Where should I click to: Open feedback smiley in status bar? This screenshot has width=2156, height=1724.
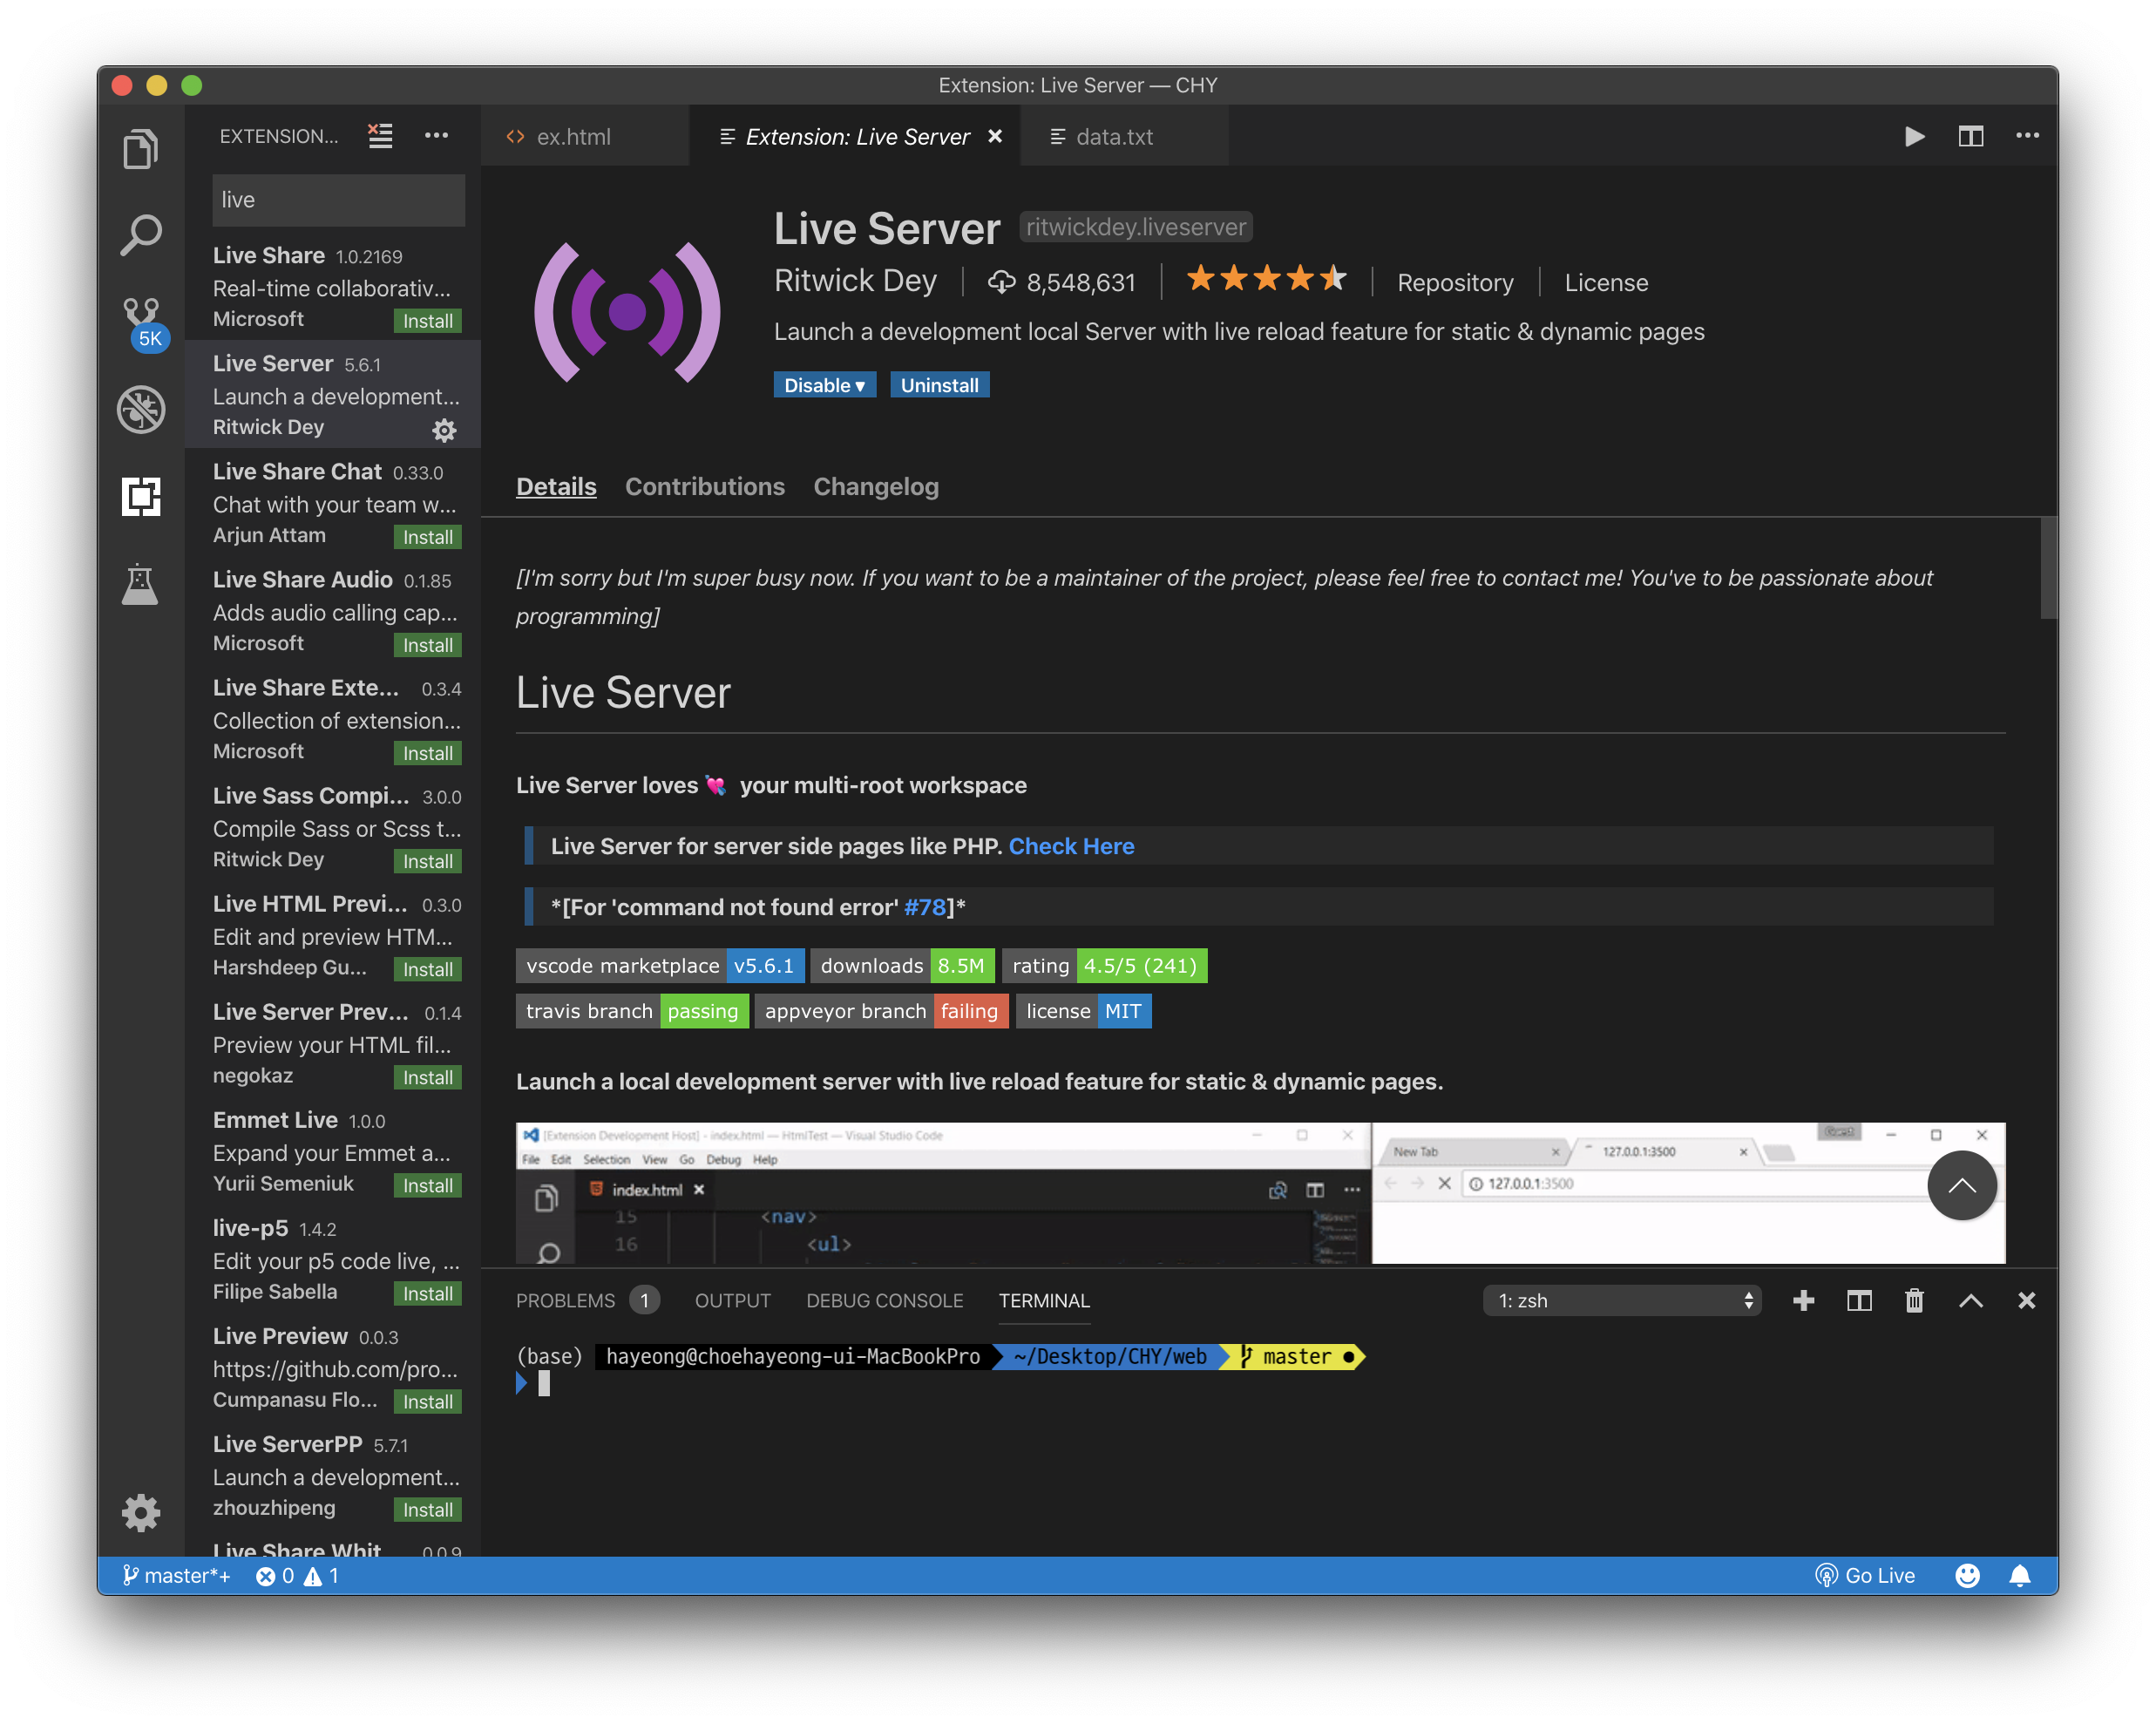1967,1575
